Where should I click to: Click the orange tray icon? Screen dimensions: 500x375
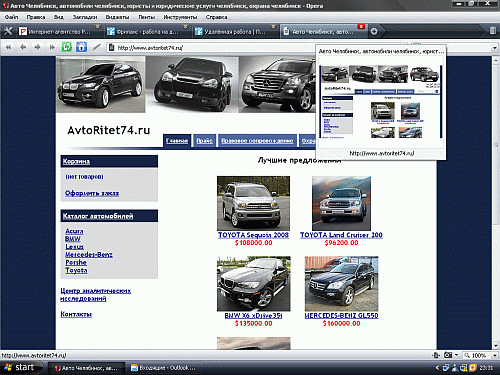(x=472, y=368)
